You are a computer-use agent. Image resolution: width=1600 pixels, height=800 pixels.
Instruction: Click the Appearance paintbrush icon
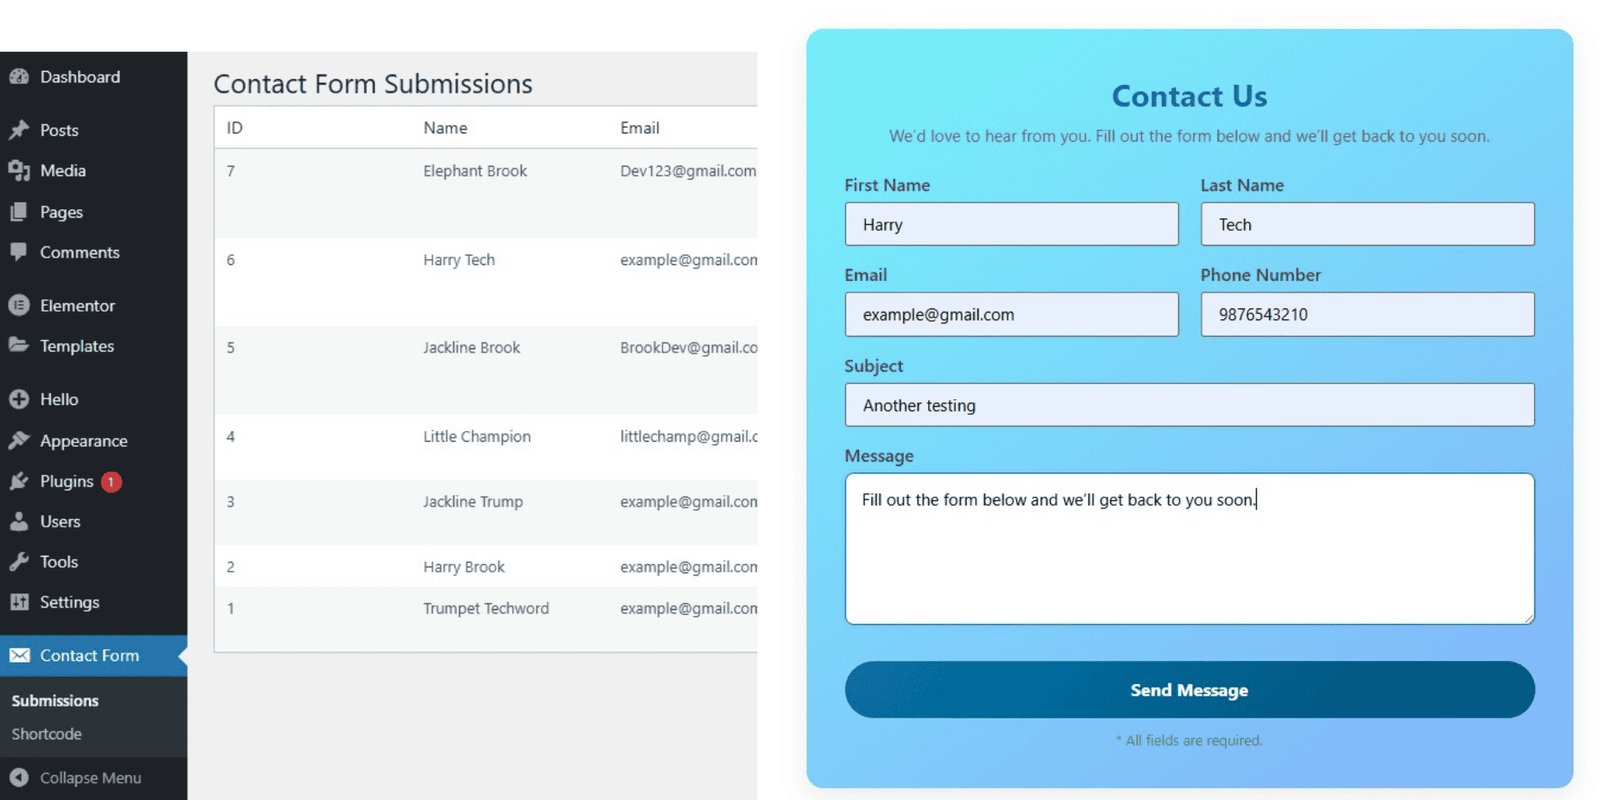(20, 440)
